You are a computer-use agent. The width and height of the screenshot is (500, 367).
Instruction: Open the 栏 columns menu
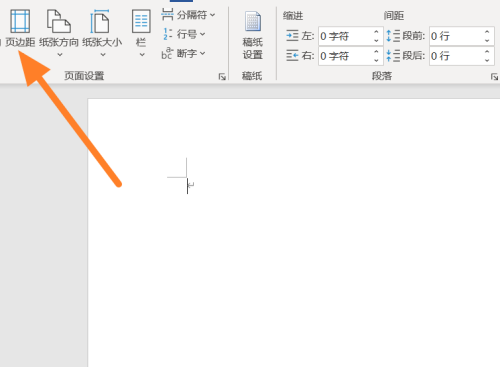click(141, 33)
